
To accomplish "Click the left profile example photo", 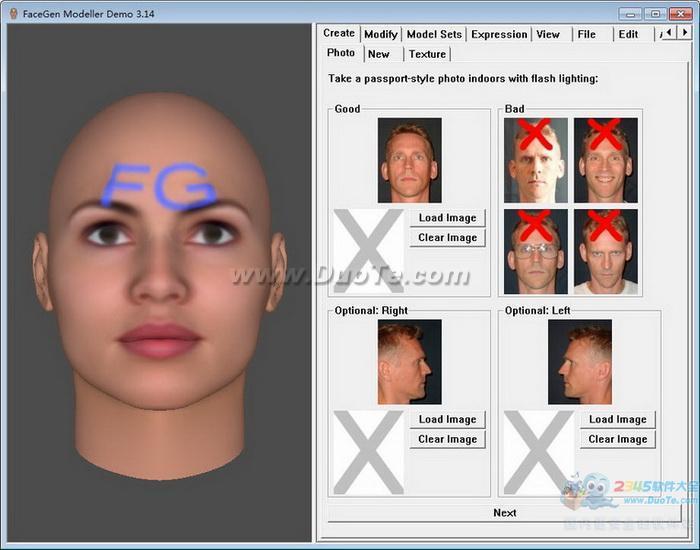I will point(580,362).
